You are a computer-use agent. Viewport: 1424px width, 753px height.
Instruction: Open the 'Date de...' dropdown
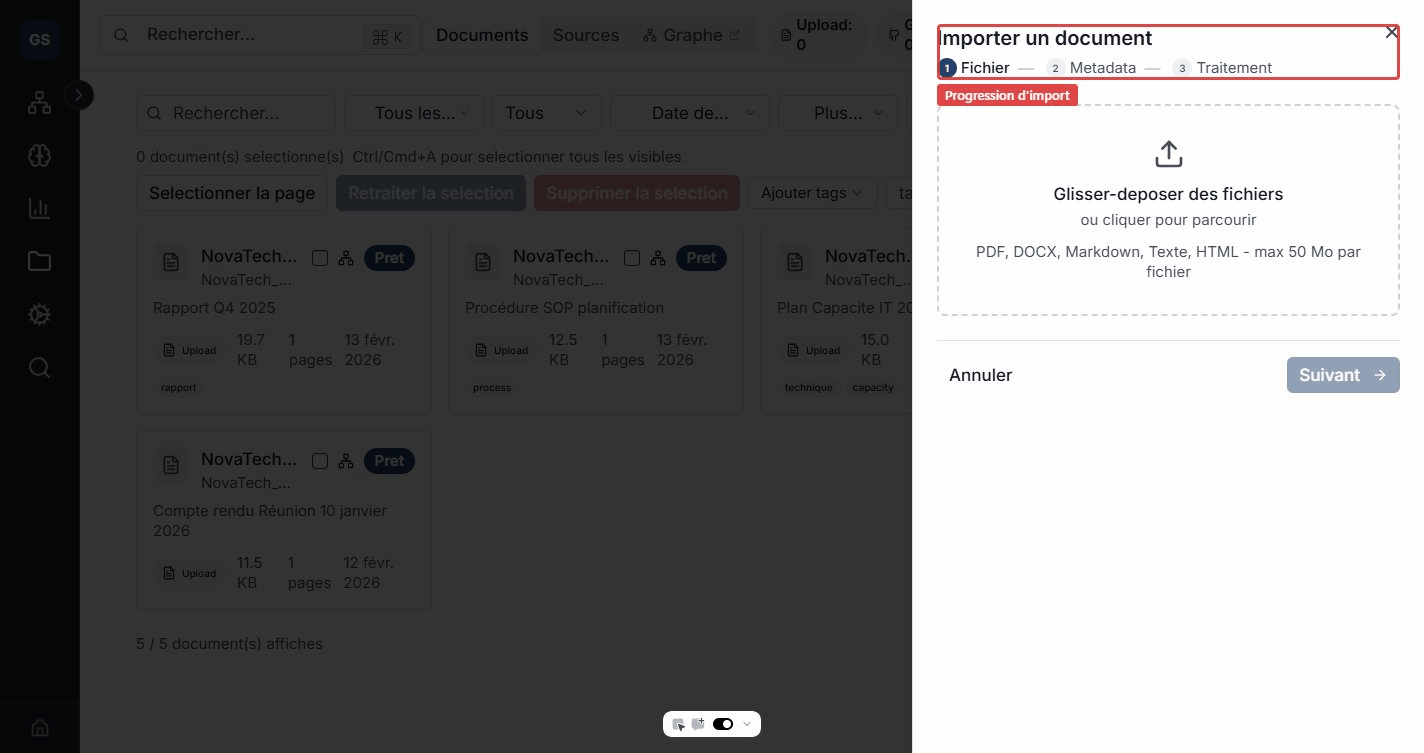(689, 113)
